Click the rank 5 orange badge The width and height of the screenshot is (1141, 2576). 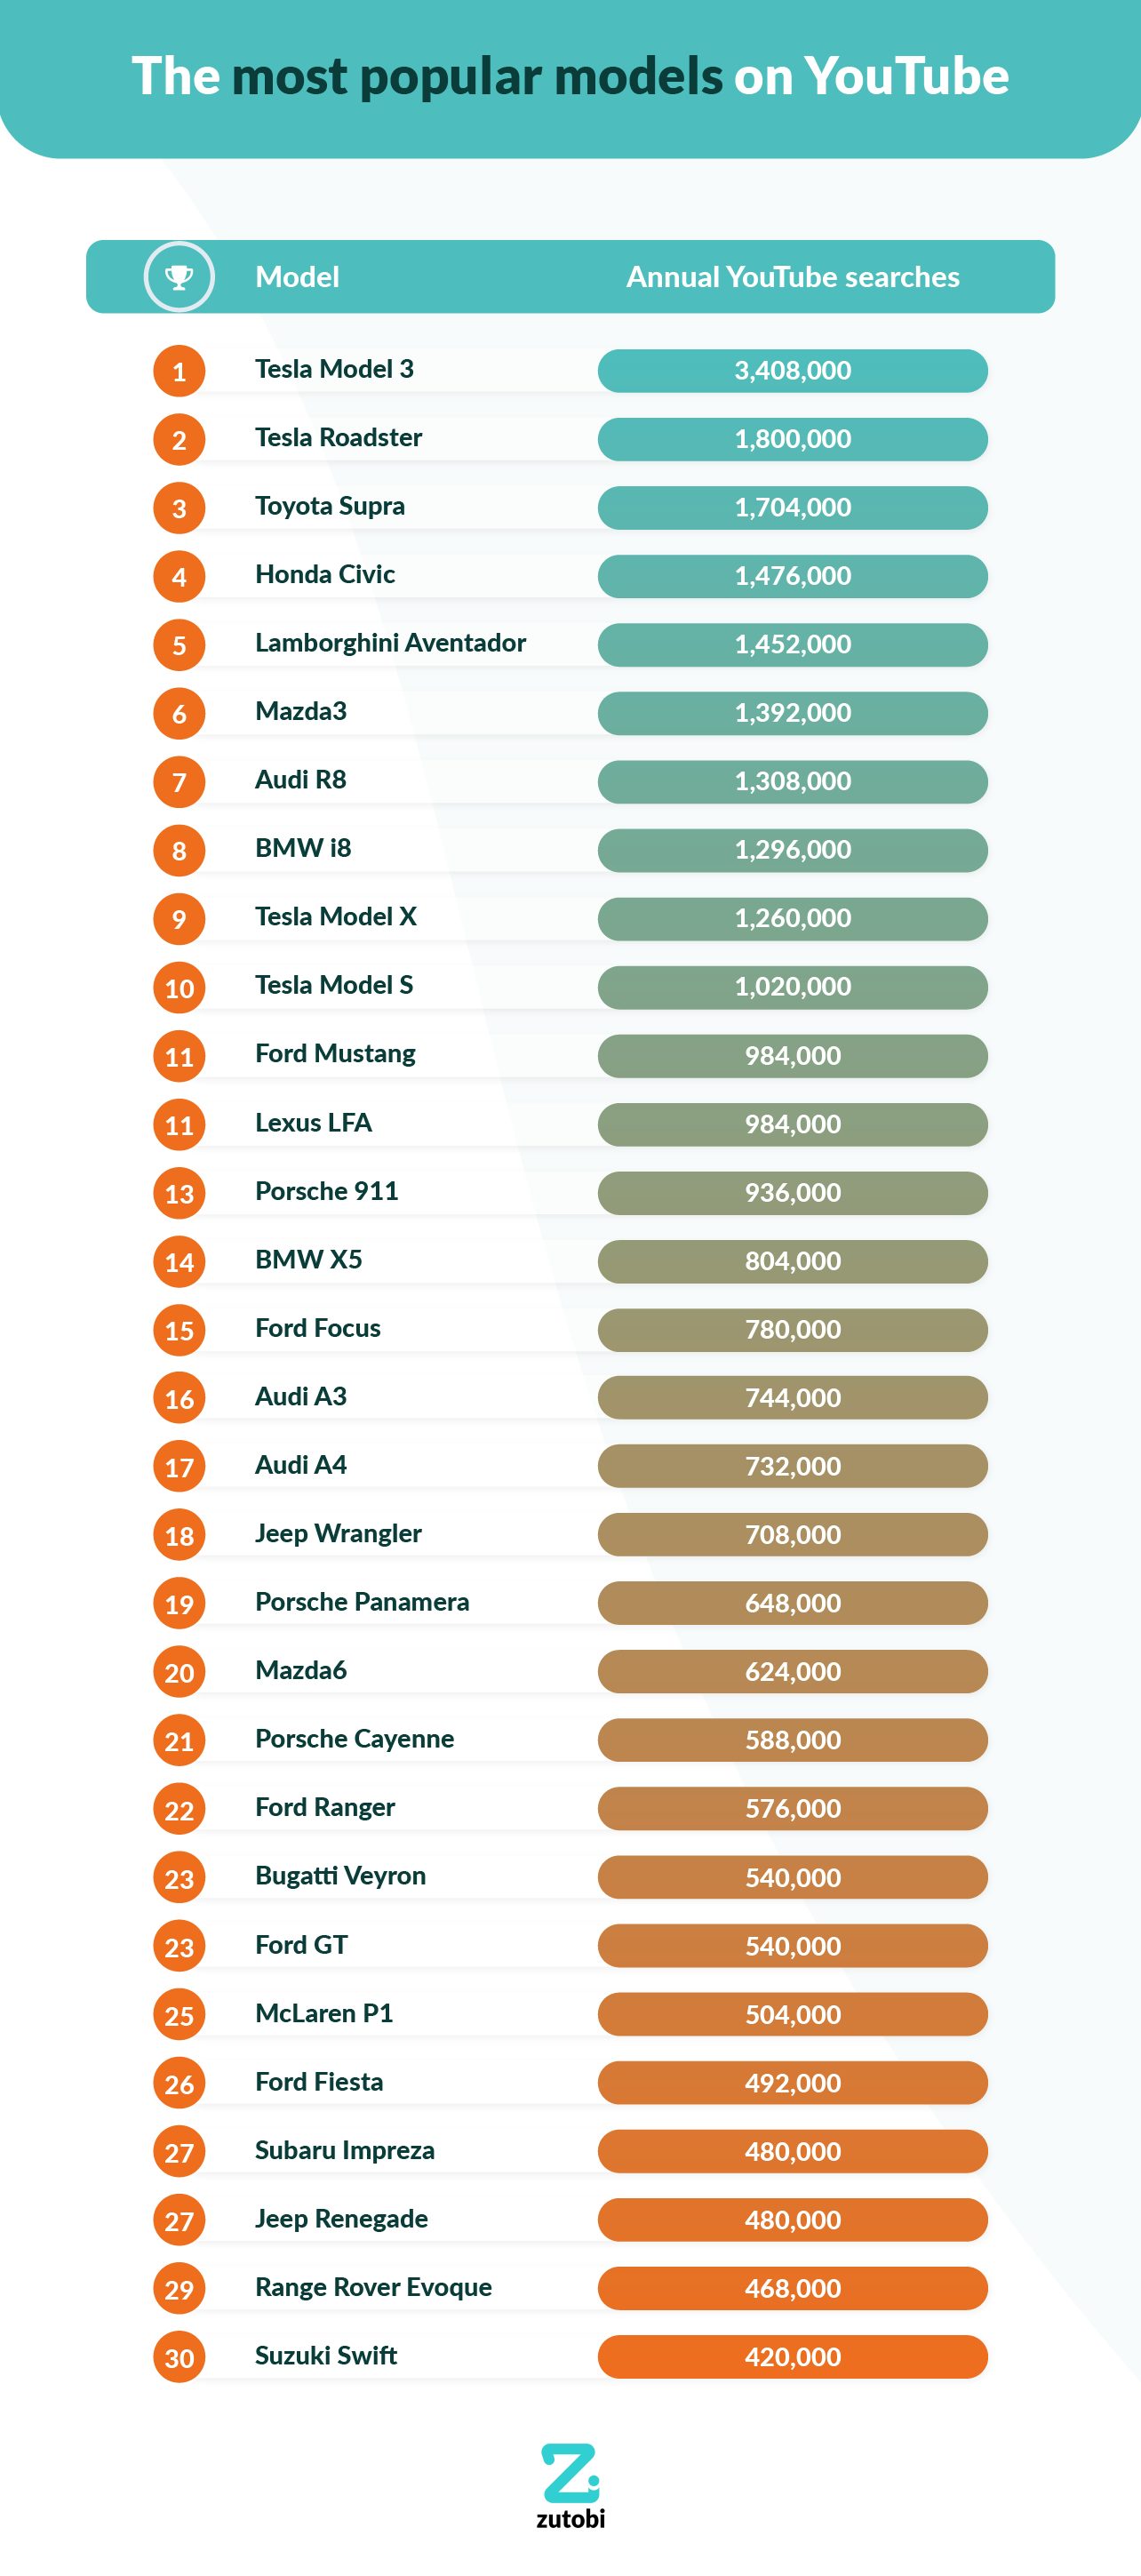tap(179, 645)
